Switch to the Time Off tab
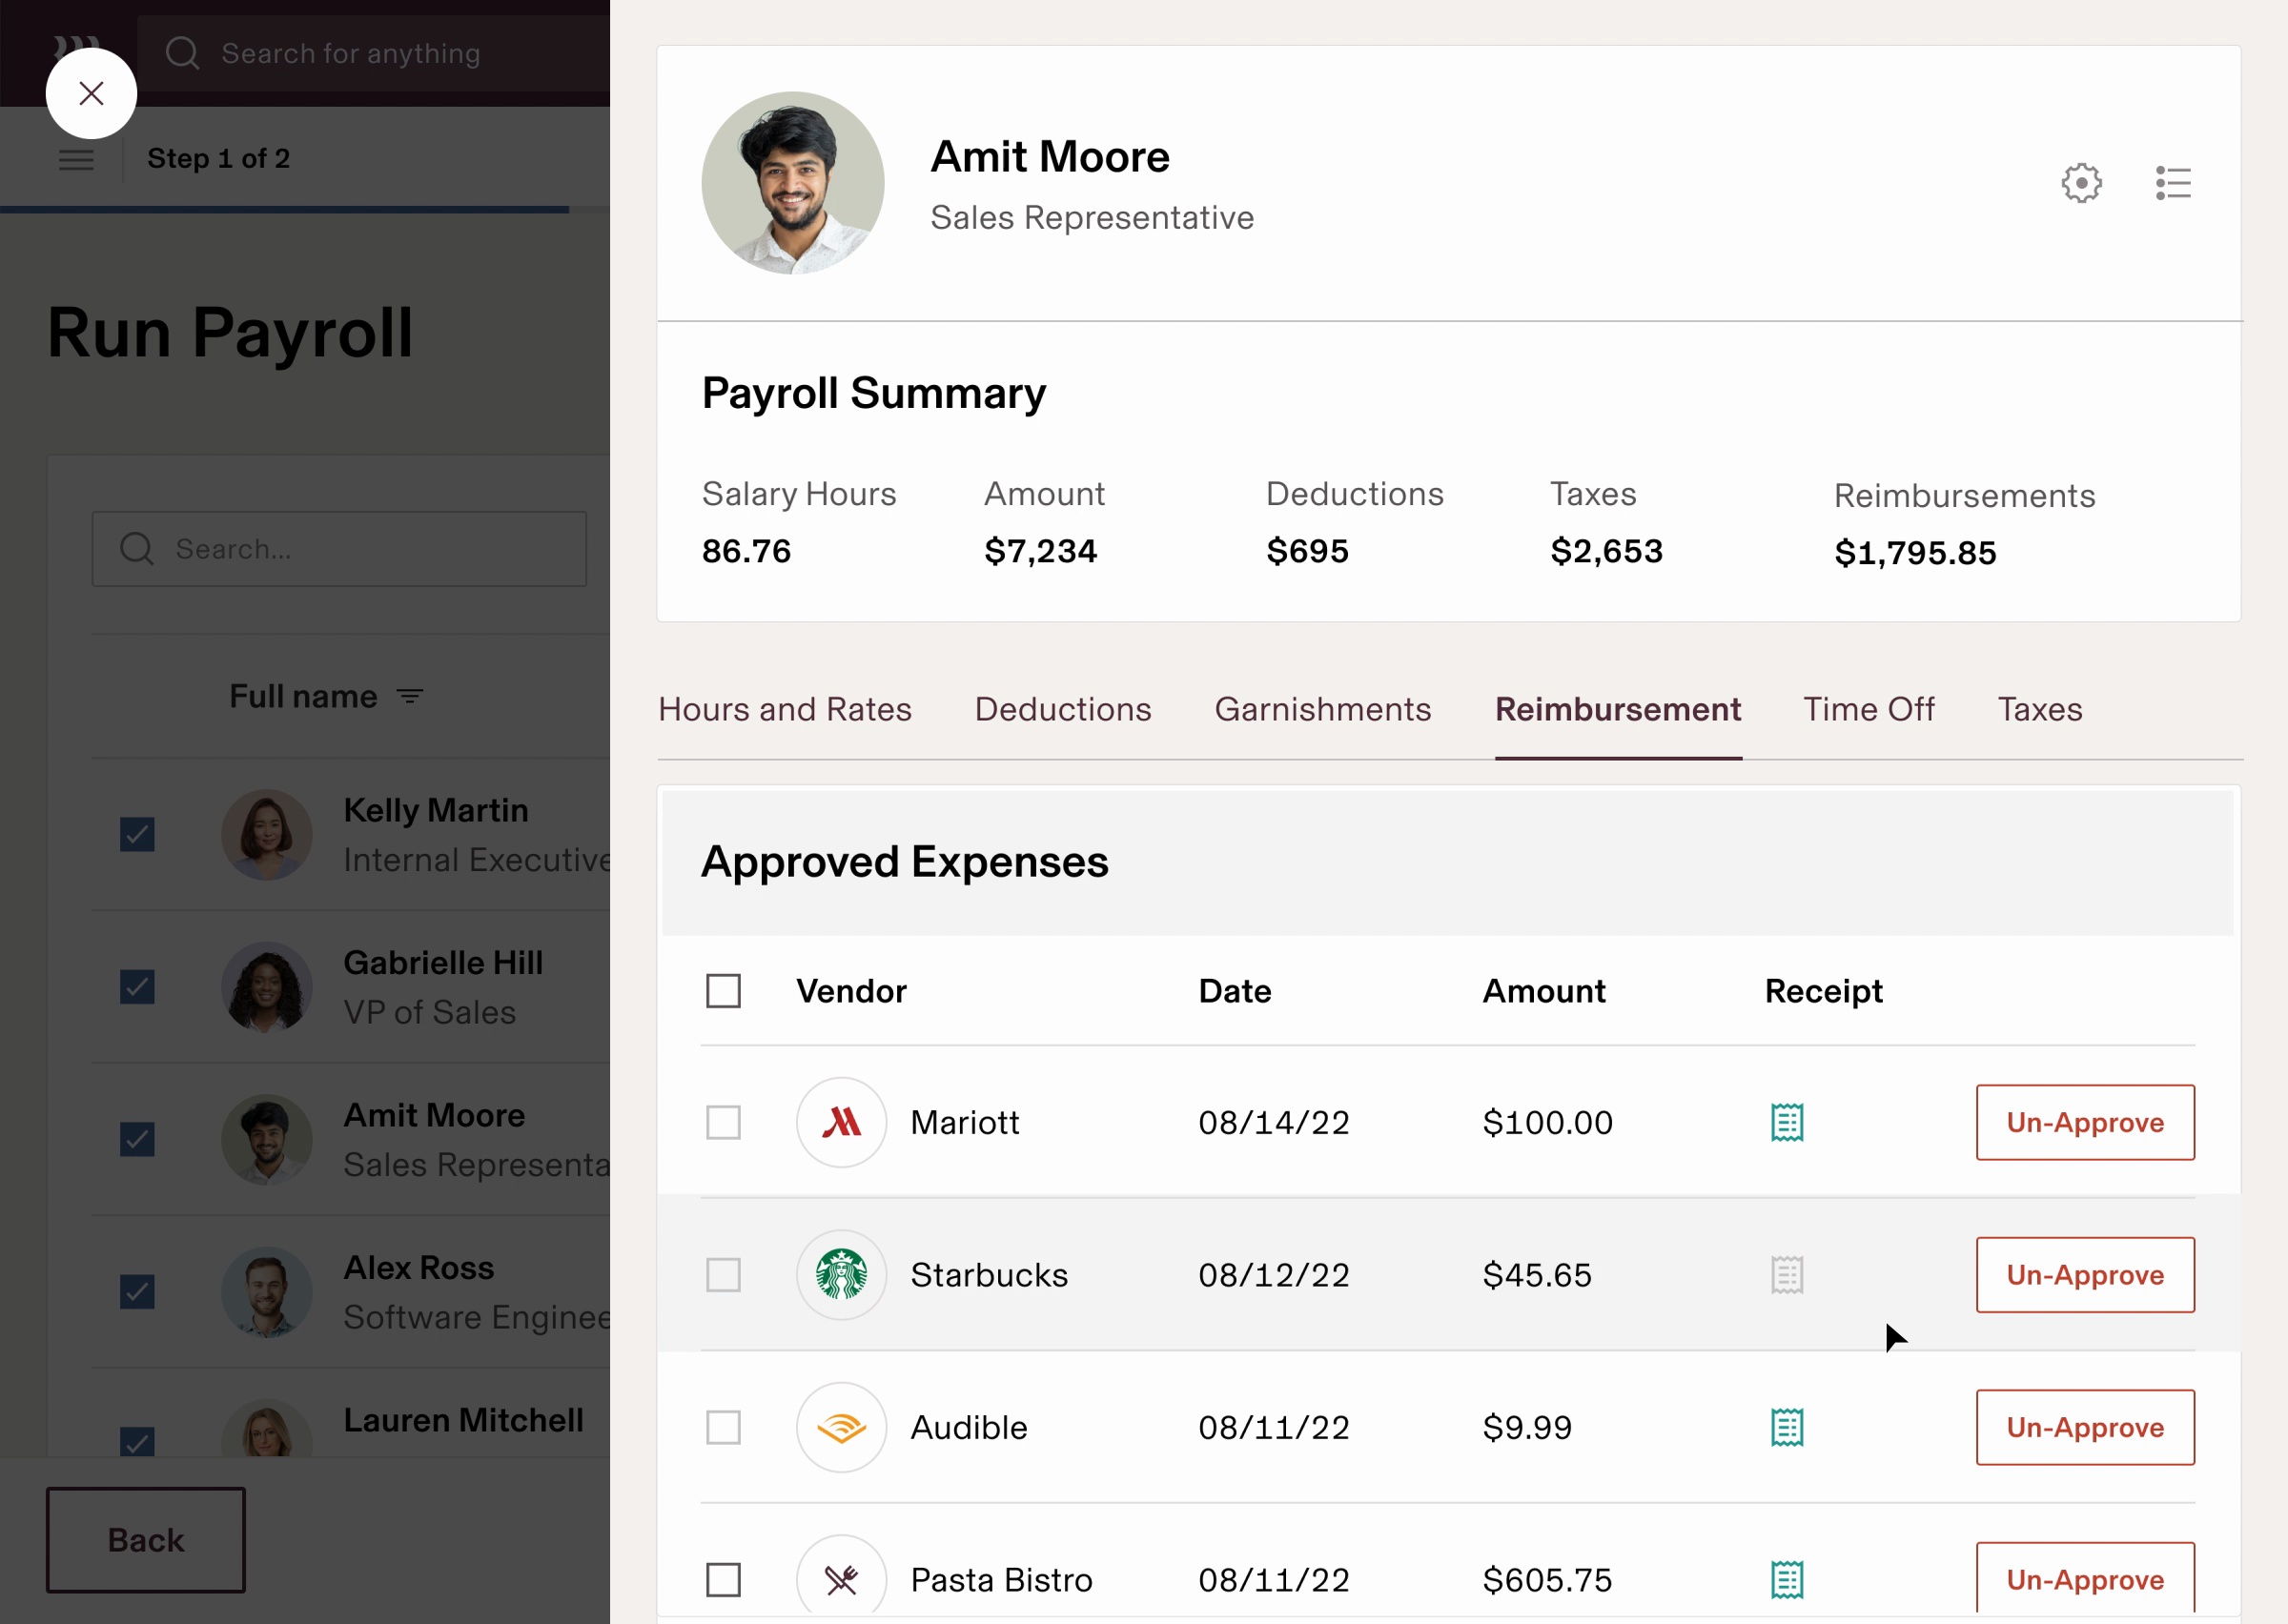The image size is (2288, 1624). tap(1868, 709)
